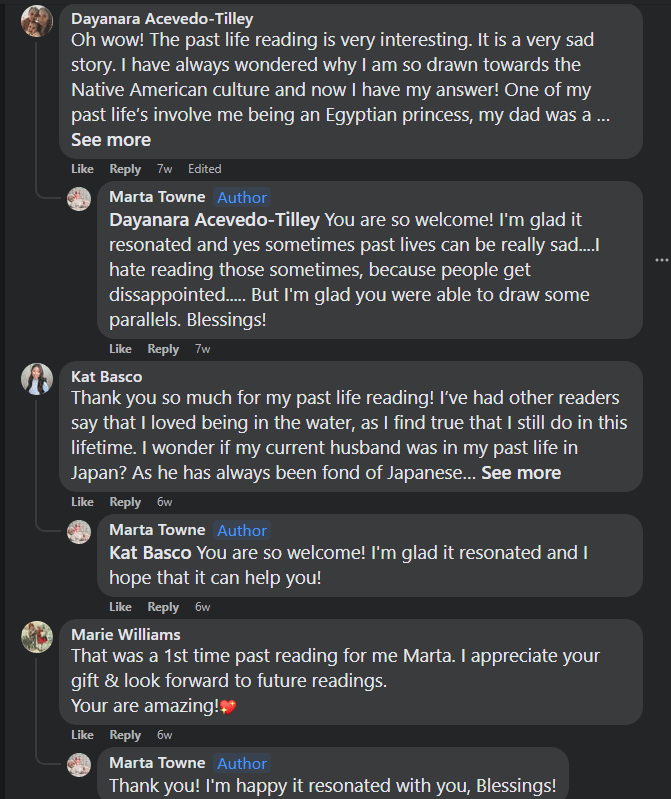Reply to Kat Basco's comment
671x799 pixels.
point(125,502)
